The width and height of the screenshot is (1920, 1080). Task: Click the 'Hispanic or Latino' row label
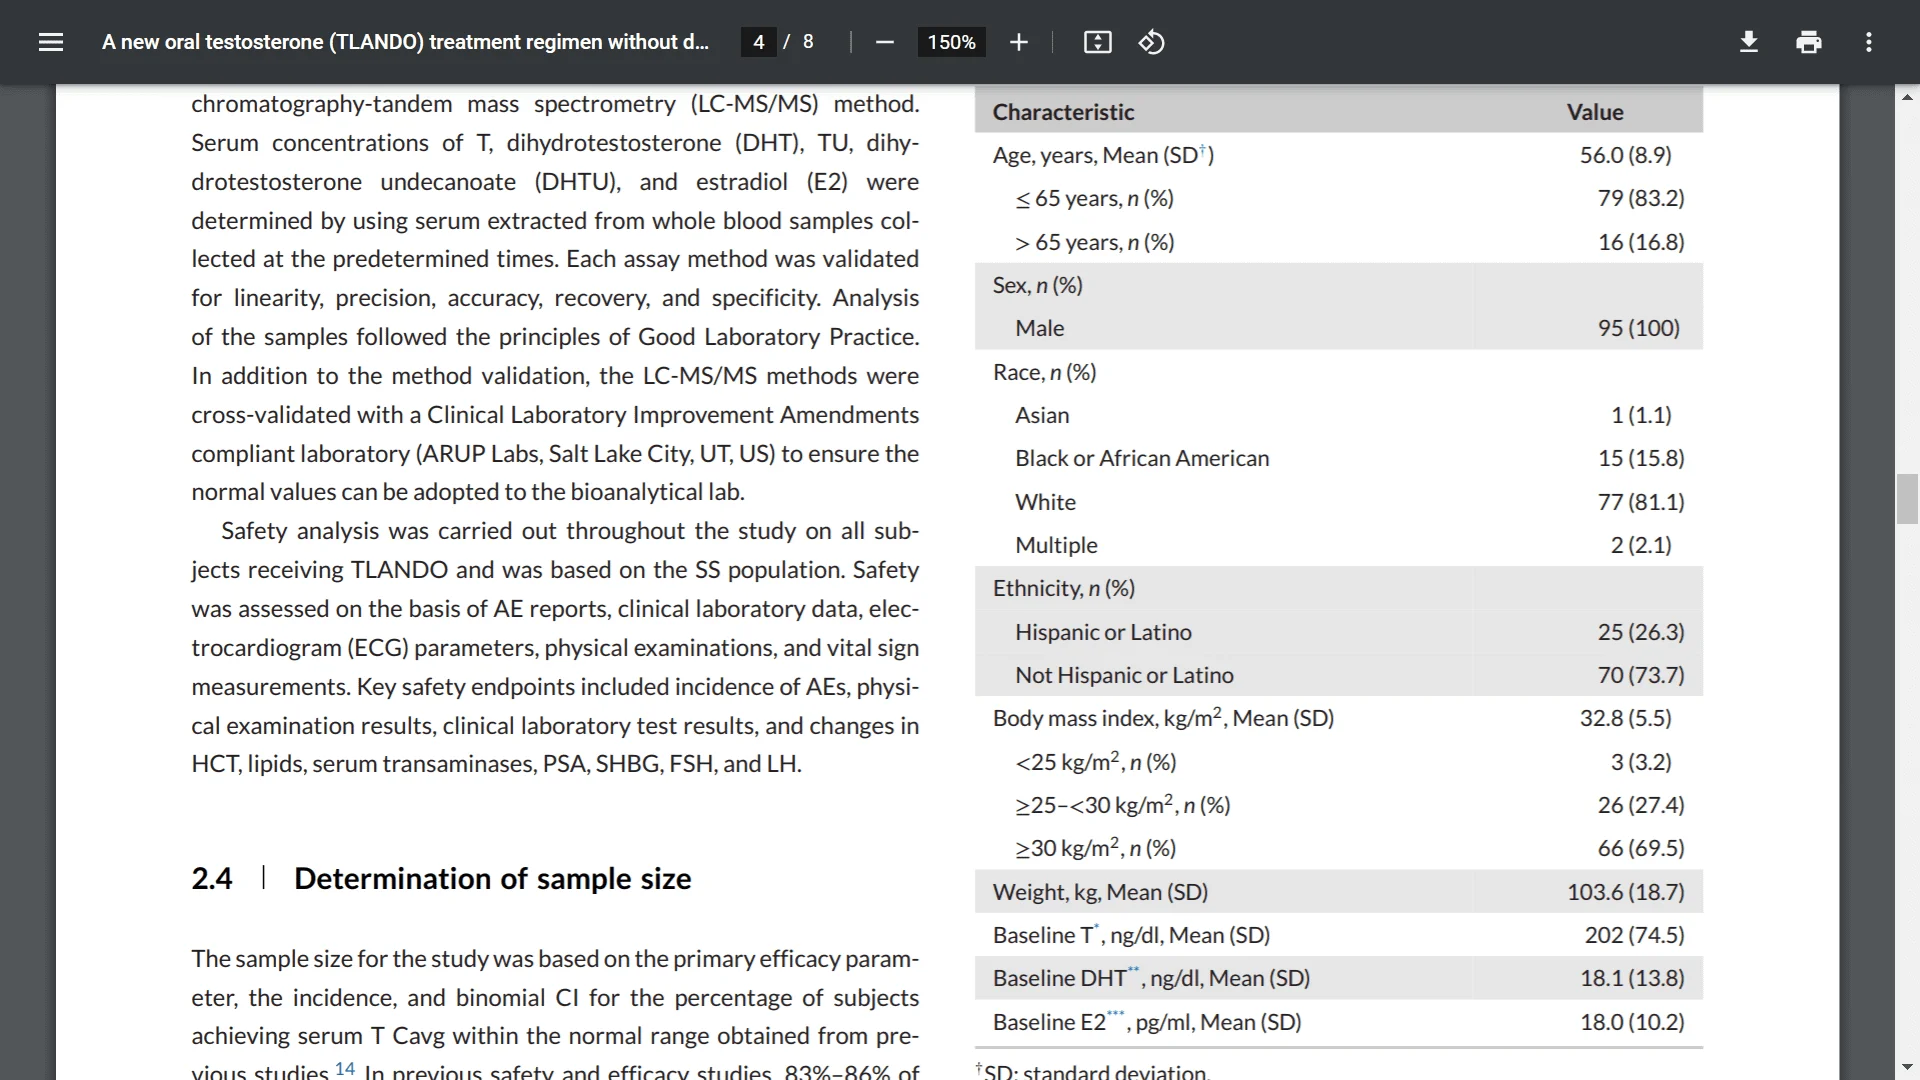coord(1103,632)
